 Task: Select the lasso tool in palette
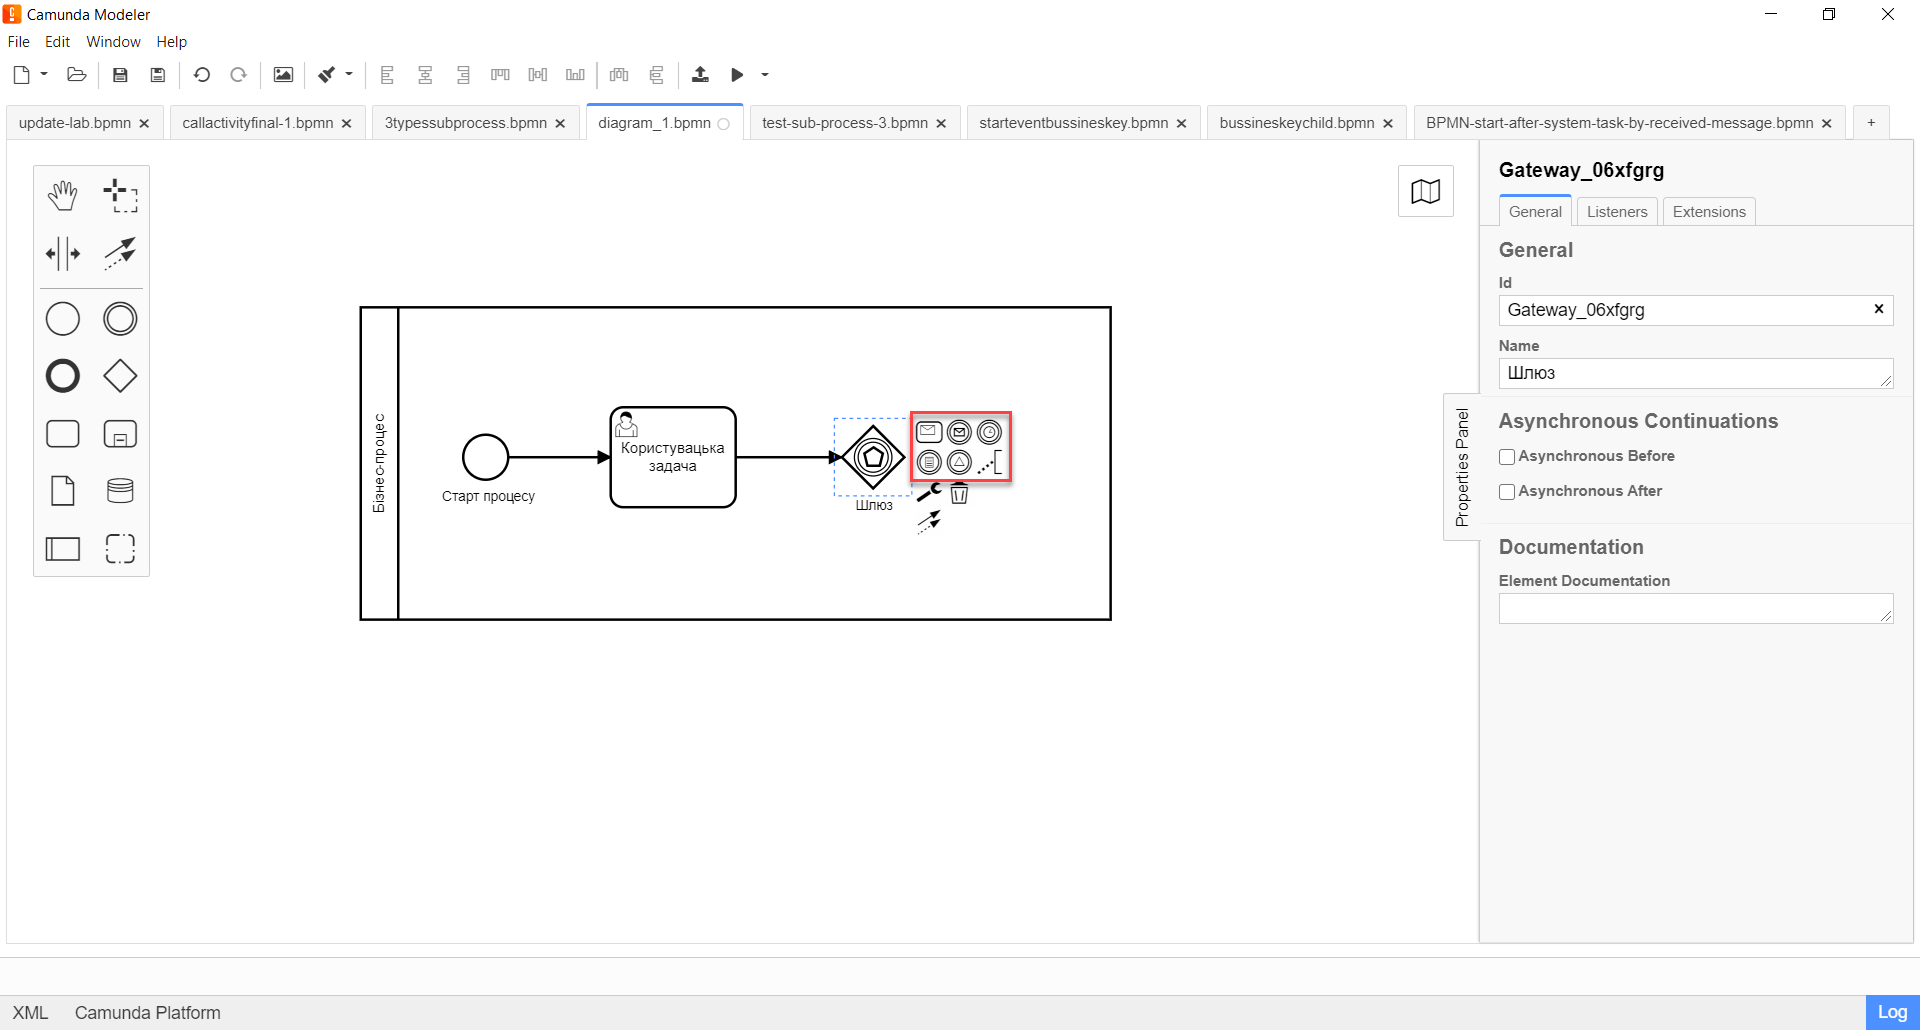point(120,196)
